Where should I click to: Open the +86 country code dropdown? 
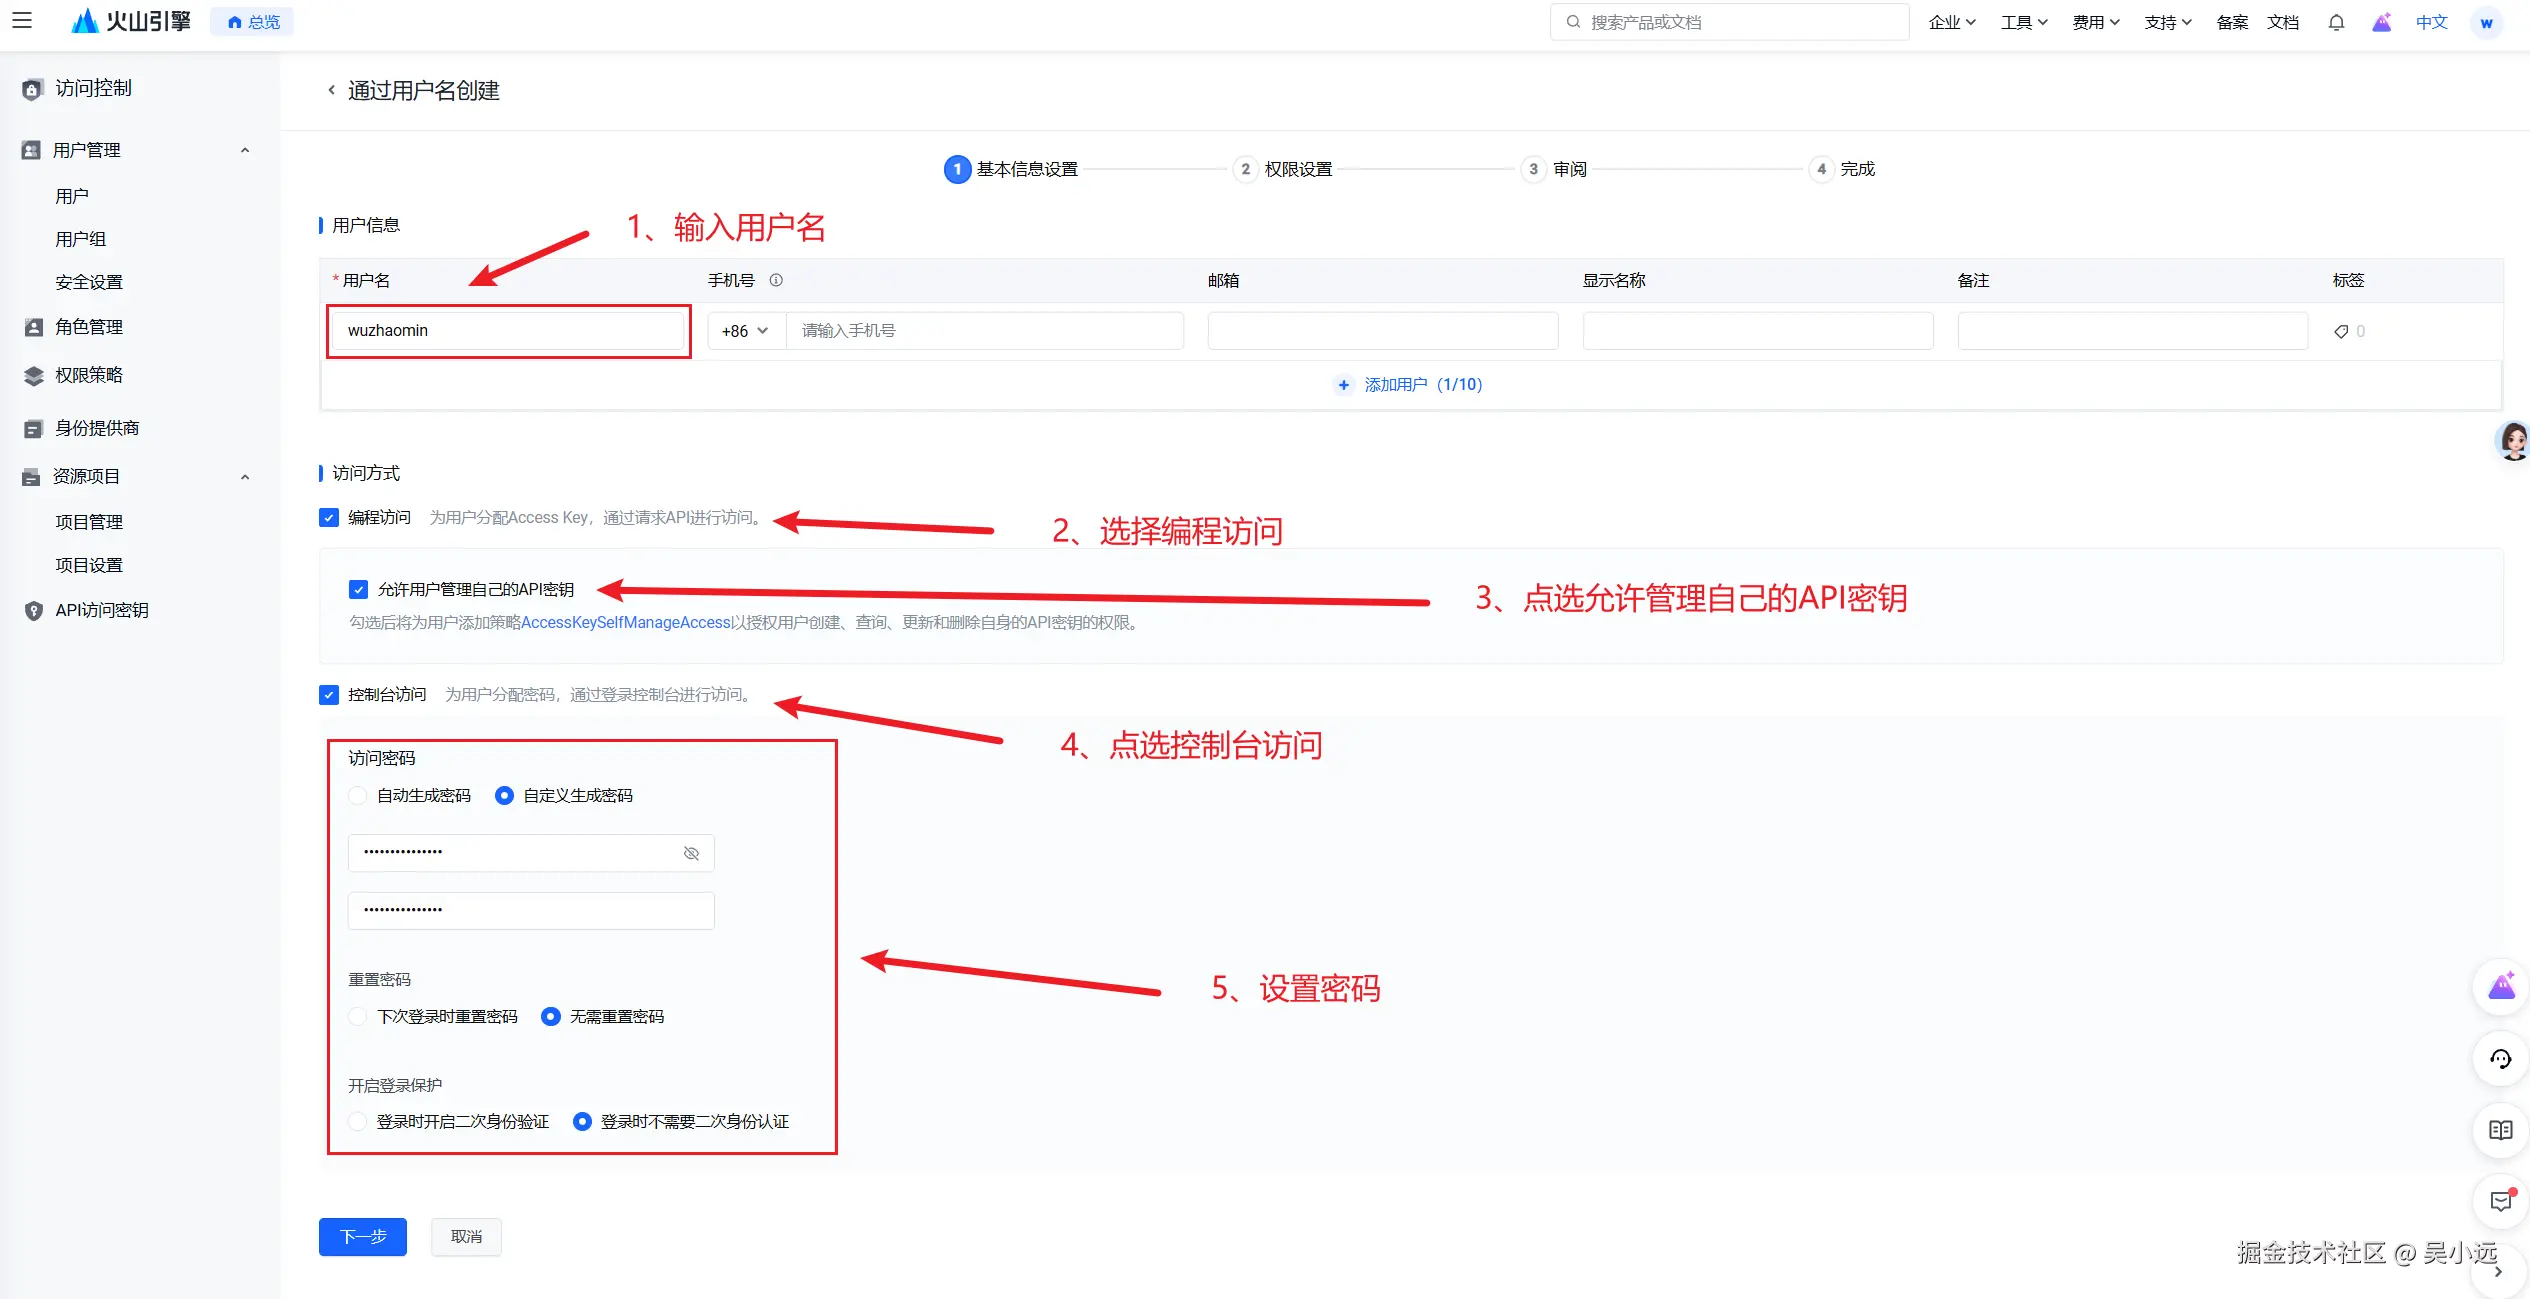(x=744, y=330)
